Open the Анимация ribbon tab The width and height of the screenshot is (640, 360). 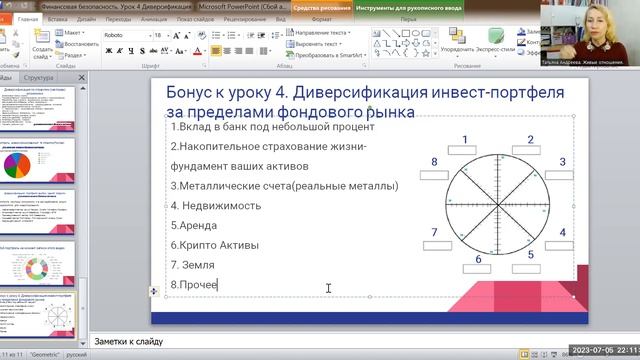(x=154, y=19)
